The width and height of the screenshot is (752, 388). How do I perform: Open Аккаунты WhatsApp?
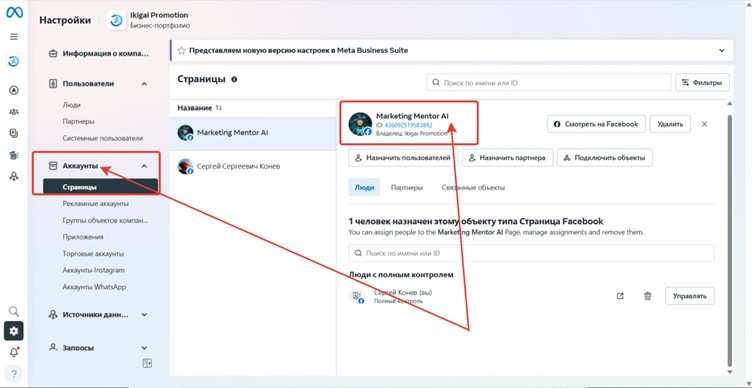[x=94, y=287]
